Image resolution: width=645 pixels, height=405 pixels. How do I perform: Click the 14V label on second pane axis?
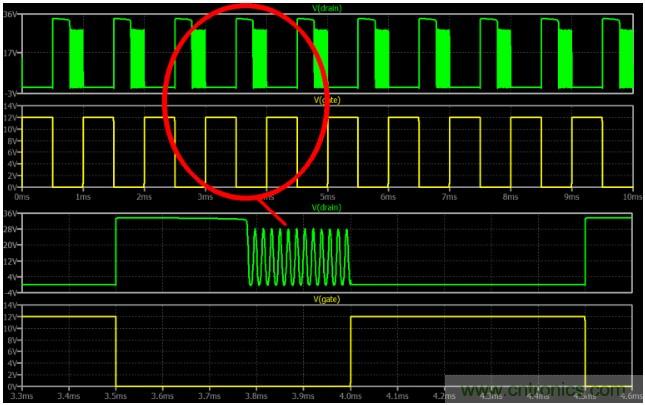pyautogui.click(x=10, y=106)
